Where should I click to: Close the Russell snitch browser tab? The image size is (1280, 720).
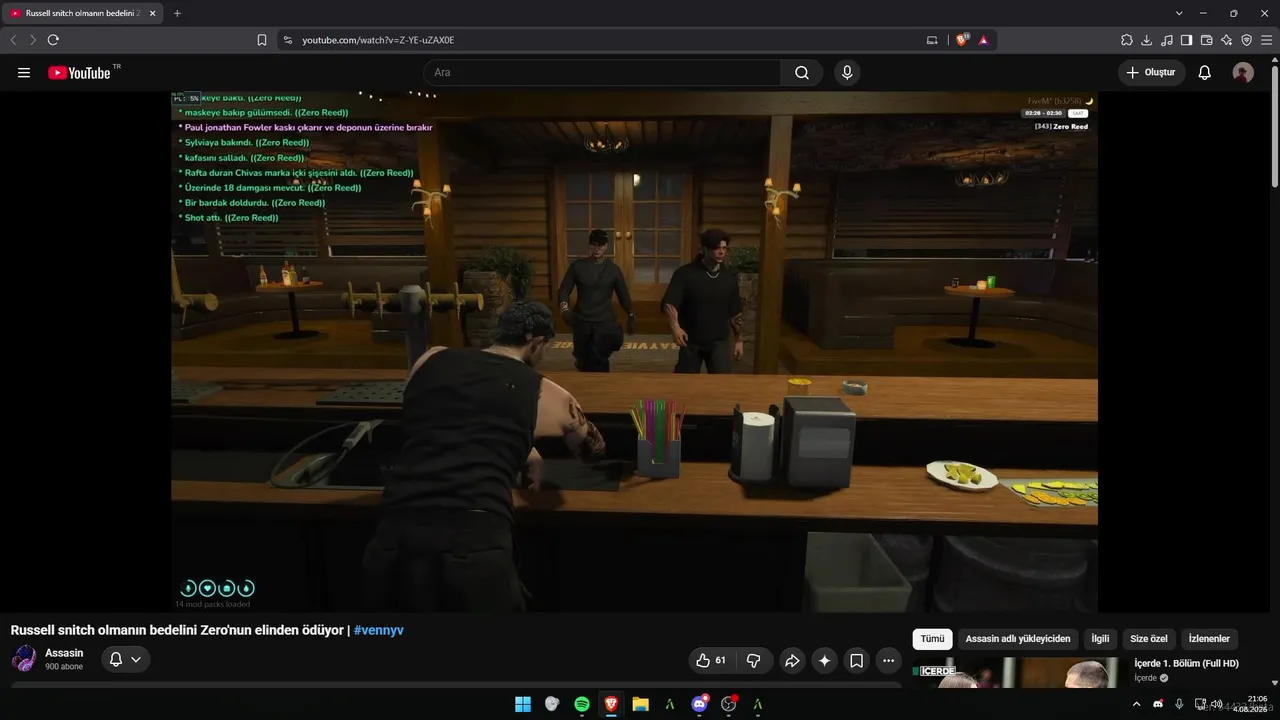point(152,13)
